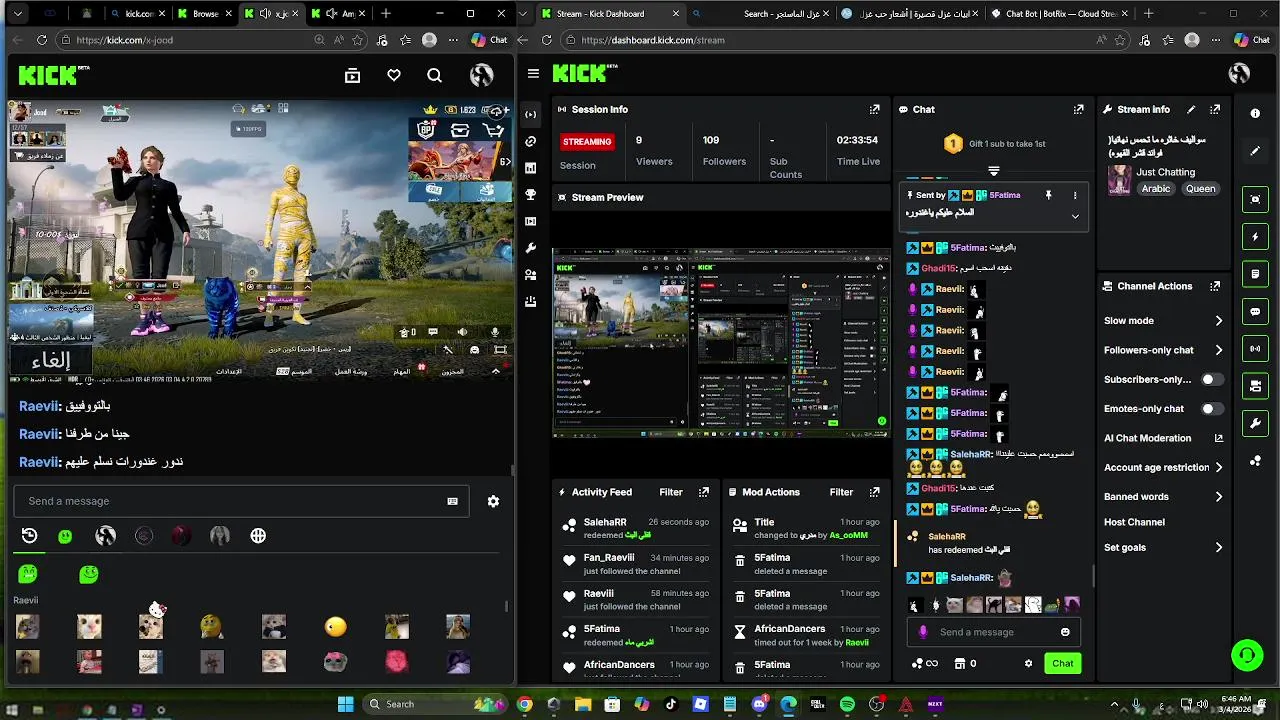The image size is (1280, 720).
Task: Click the taskbar Search box
Action: 434,704
